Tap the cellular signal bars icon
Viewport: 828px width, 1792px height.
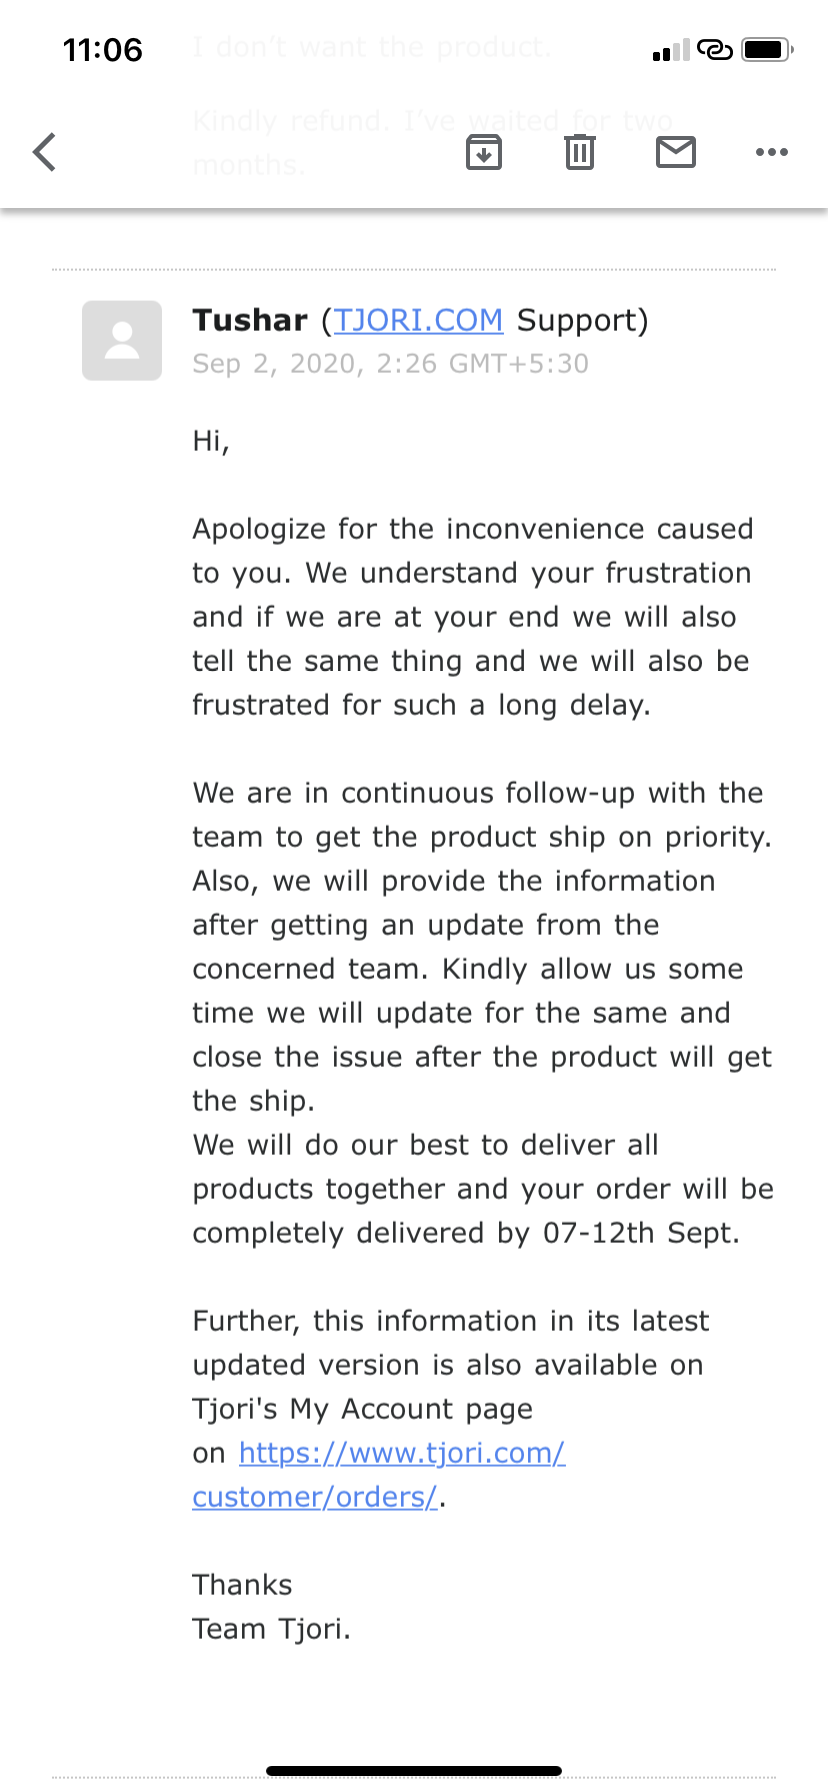click(670, 51)
